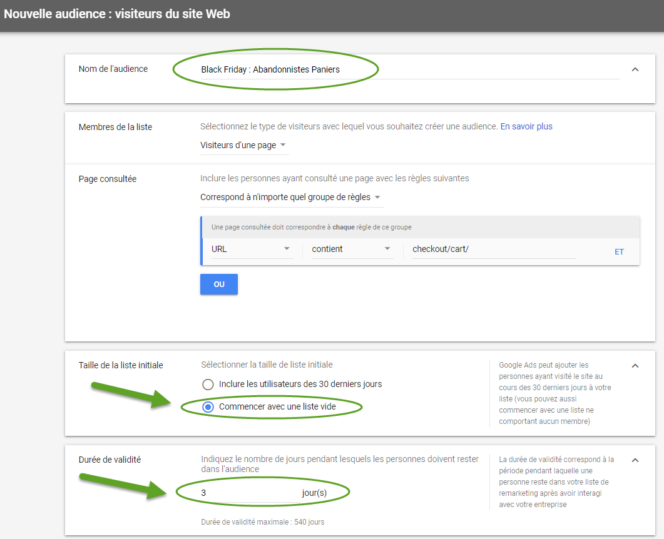Click ET to add a rule condition
This screenshot has width=664, height=539.
tap(619, 252)
